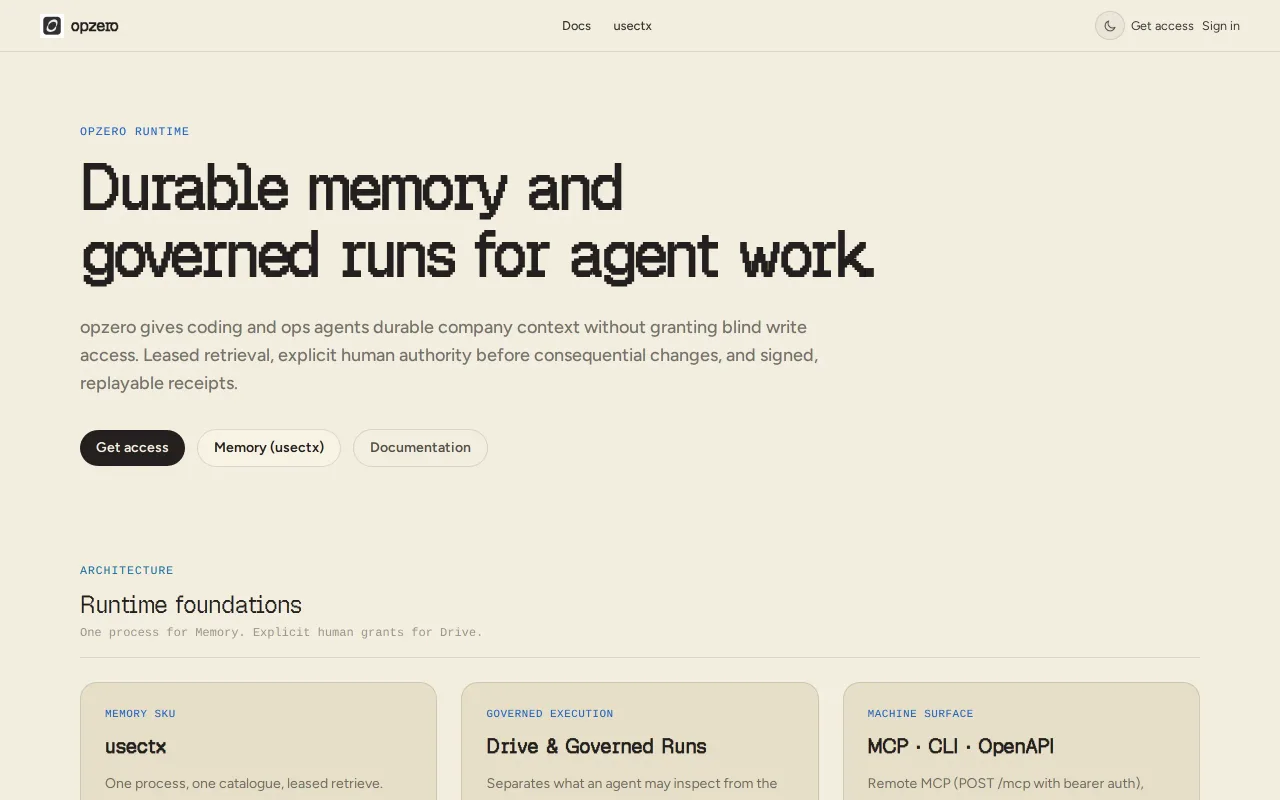
Task: Click the Runtime foundations heading
Action: coord(191,605)
